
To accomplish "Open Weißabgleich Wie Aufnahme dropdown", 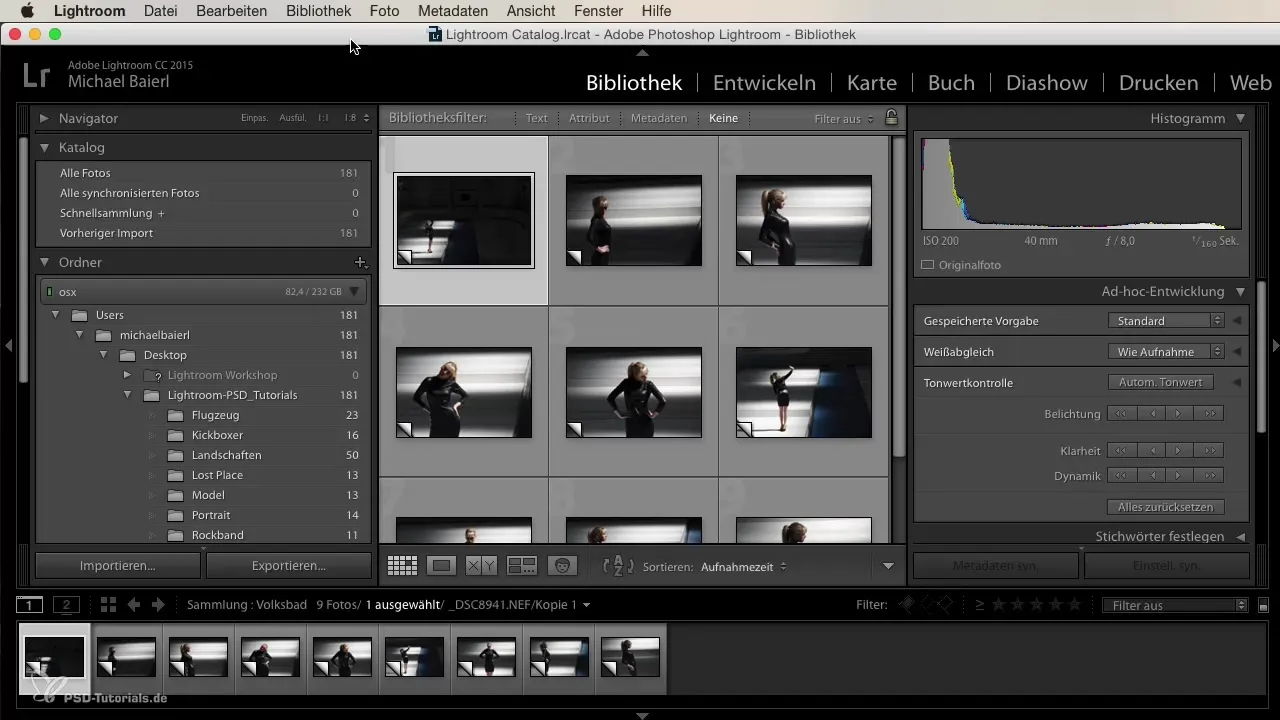I will [1166, 352].
